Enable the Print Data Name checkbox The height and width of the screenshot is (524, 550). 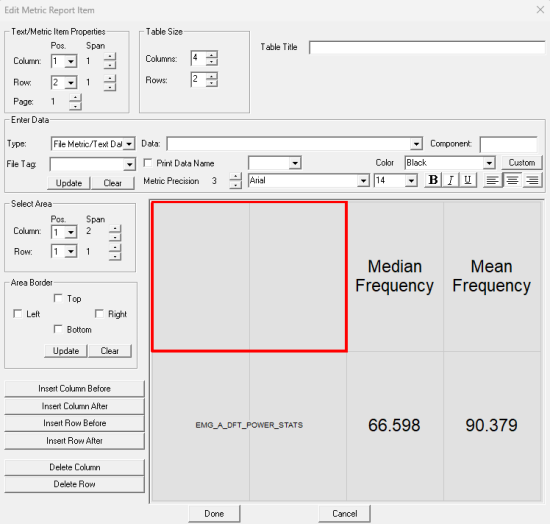(148, 163)
